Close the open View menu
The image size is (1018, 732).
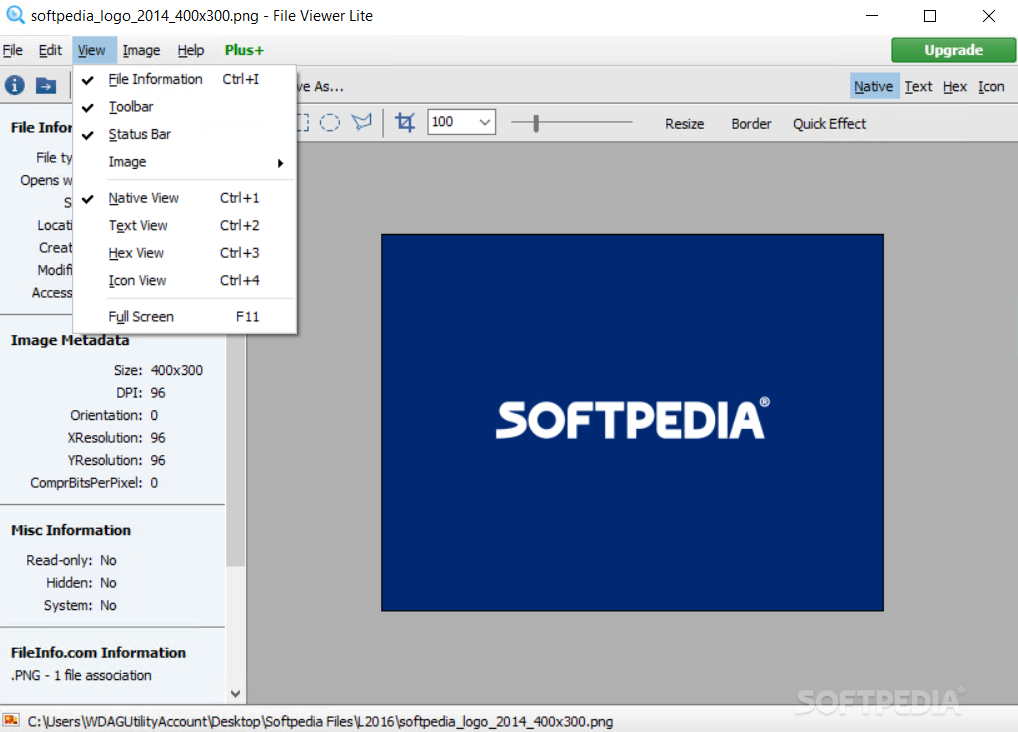point(92,50)
